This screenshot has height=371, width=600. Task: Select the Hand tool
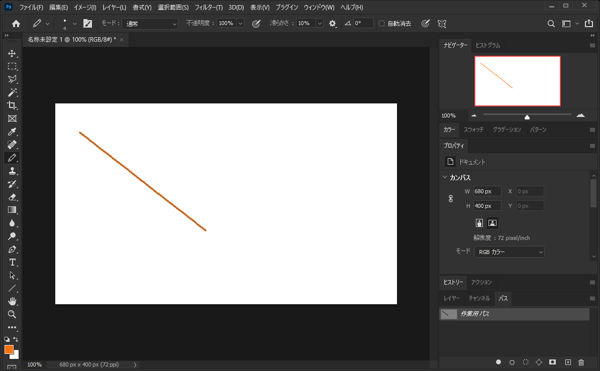click(x=12, y=301)
